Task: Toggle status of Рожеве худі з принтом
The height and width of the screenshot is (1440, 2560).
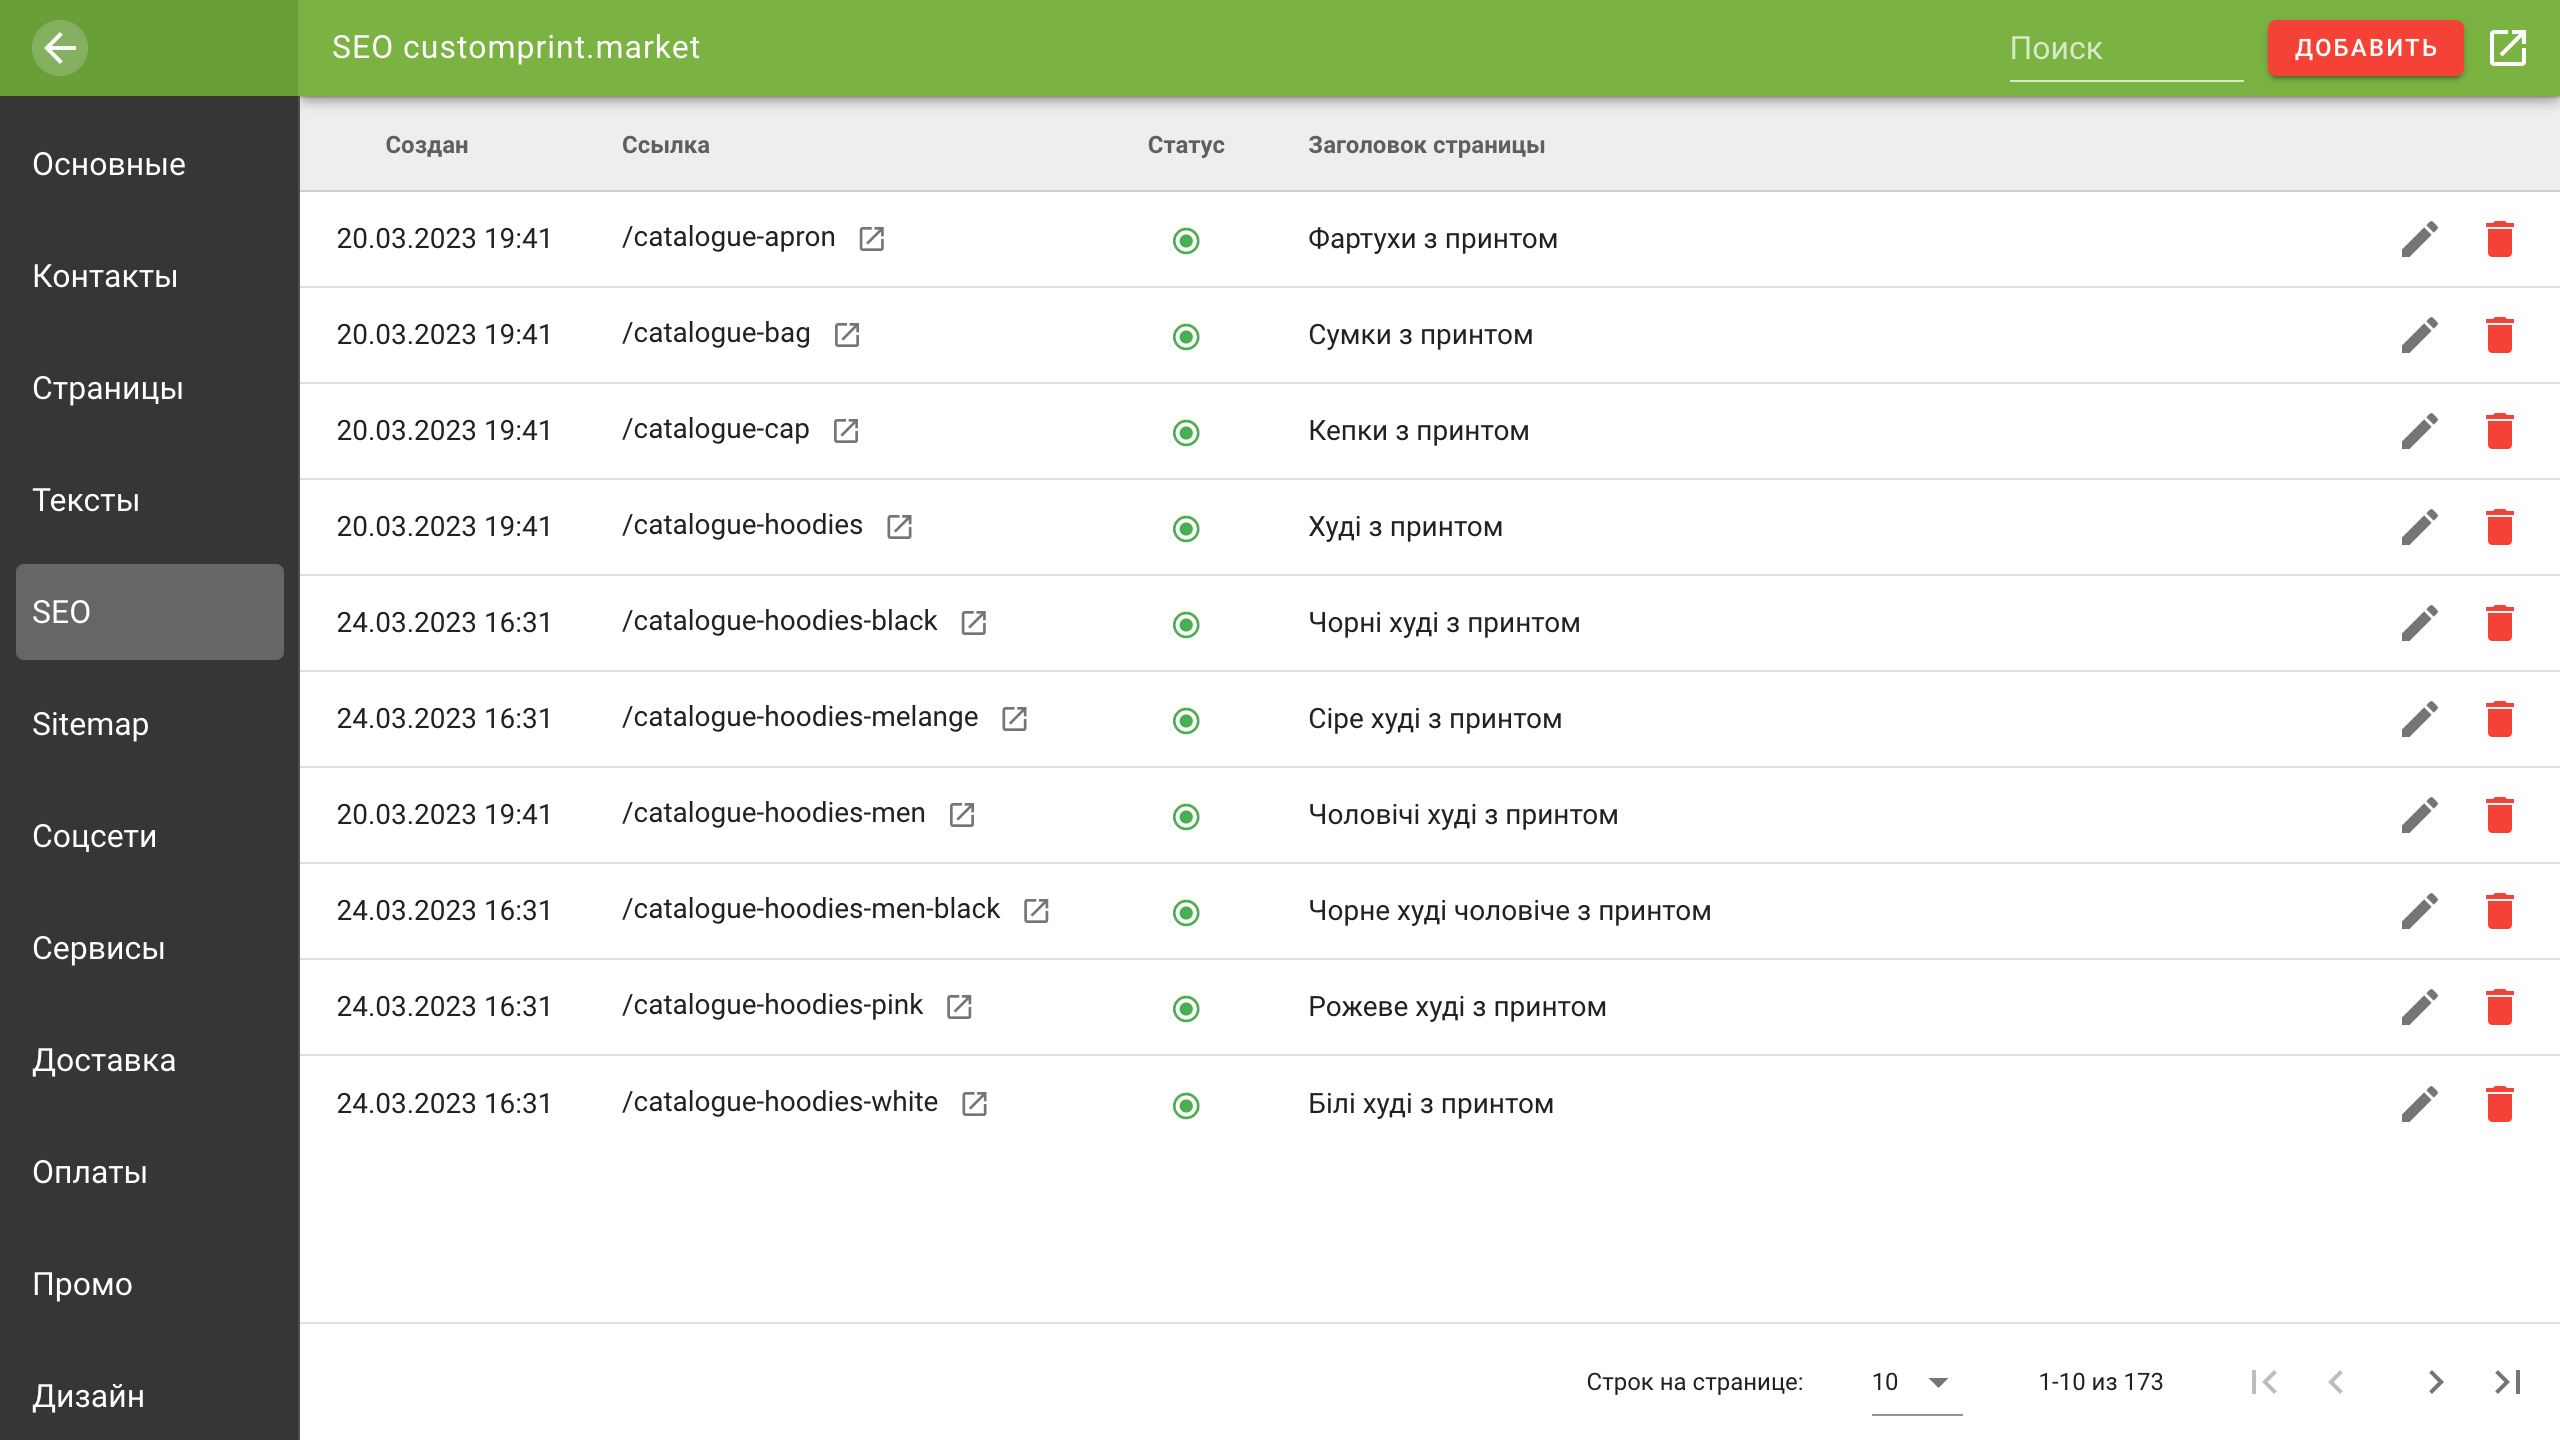Action: point(1186,1008)
